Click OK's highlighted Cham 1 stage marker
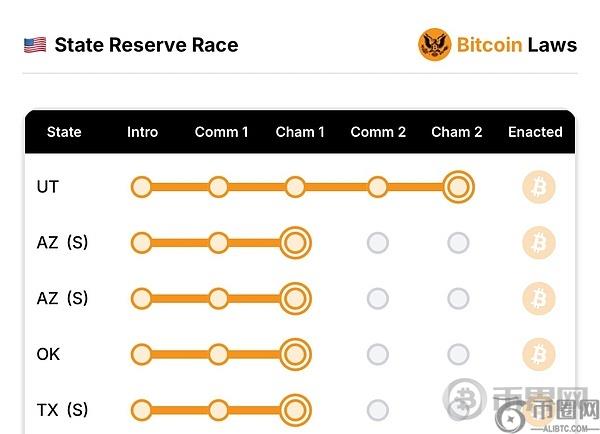Screen dimensions: 600x434 [x=295, y=354]
